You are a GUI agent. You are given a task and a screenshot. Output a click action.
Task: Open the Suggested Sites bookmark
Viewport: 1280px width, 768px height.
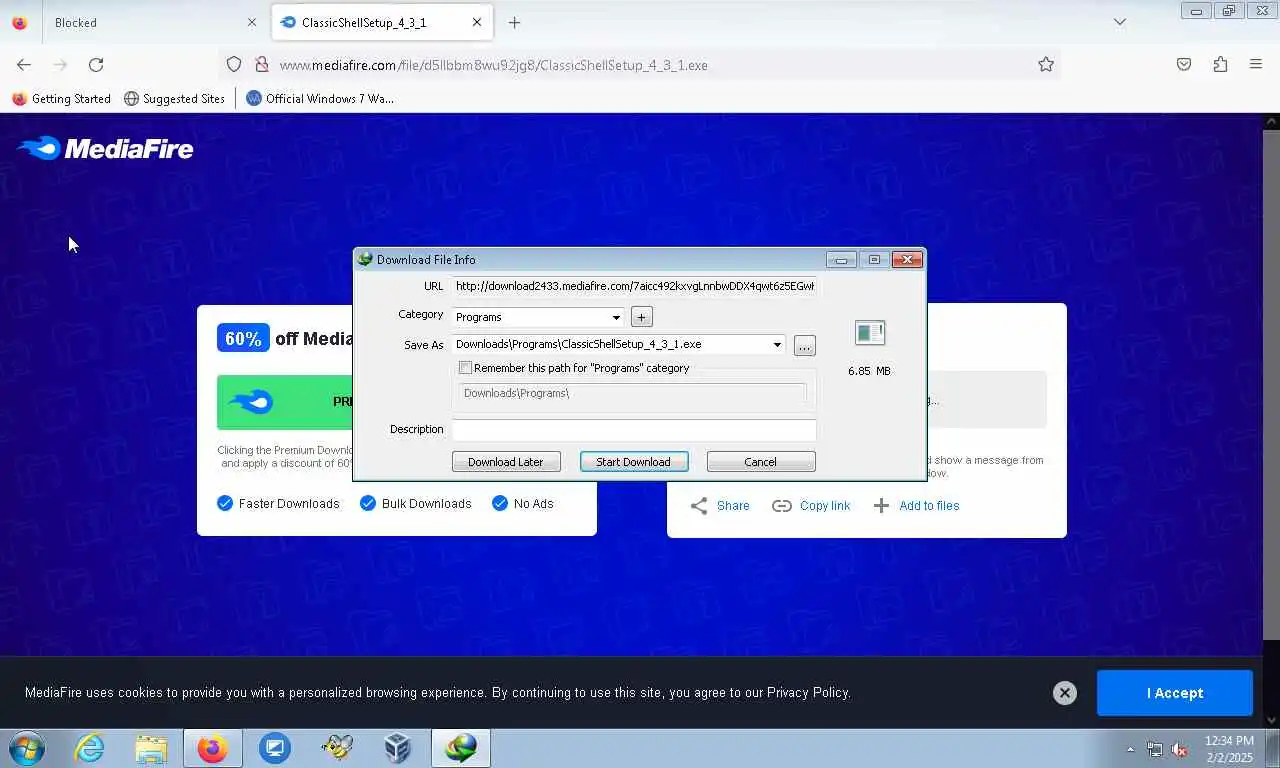pyautogui.click(x=174, y=98)
